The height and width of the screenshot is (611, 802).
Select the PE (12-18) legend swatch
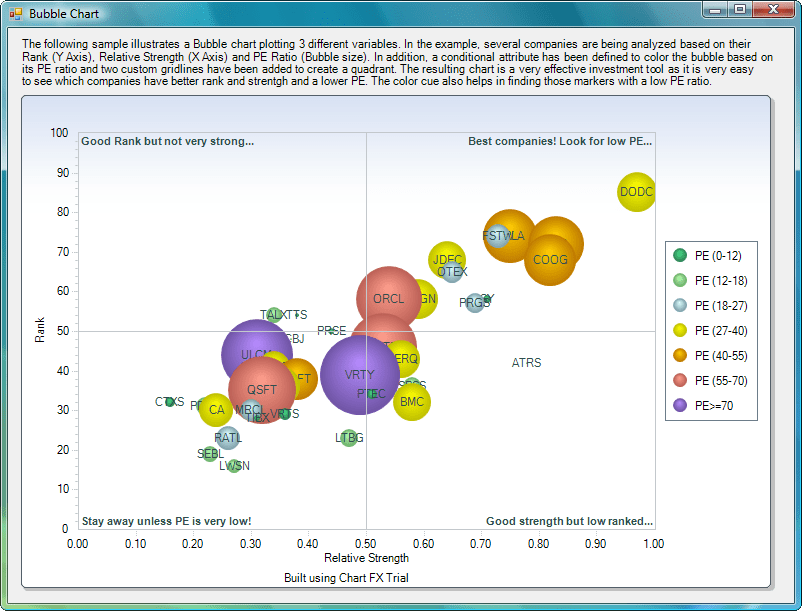(x=681, y=280)
